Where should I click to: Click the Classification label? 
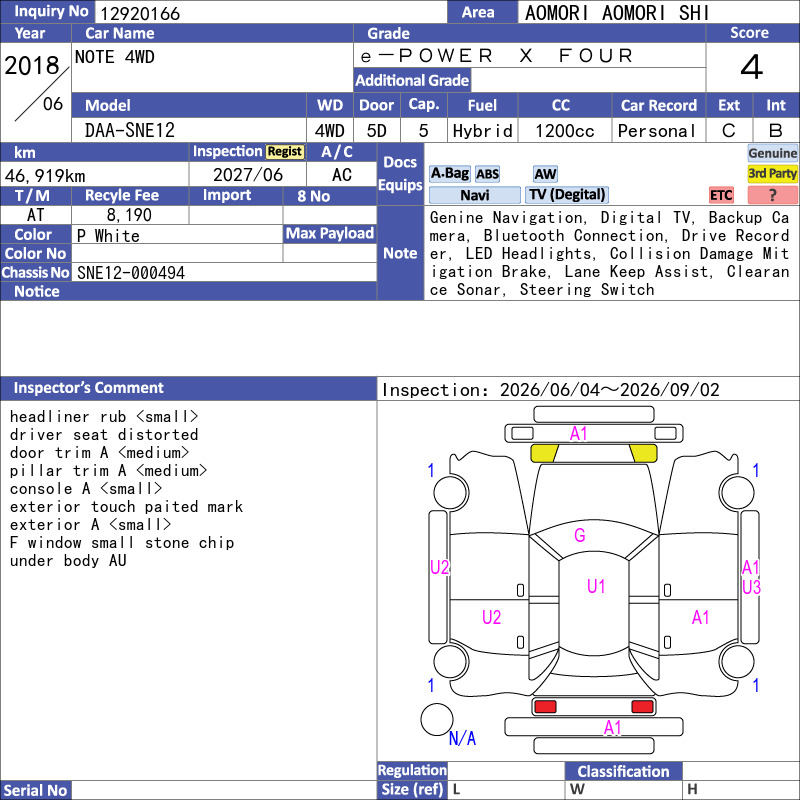coord(623,771)
